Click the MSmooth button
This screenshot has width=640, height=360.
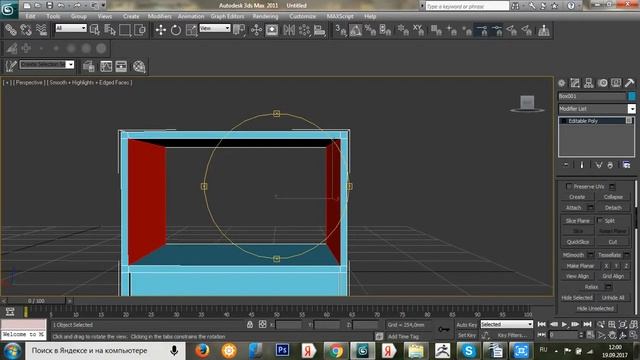tap(573, 255)
